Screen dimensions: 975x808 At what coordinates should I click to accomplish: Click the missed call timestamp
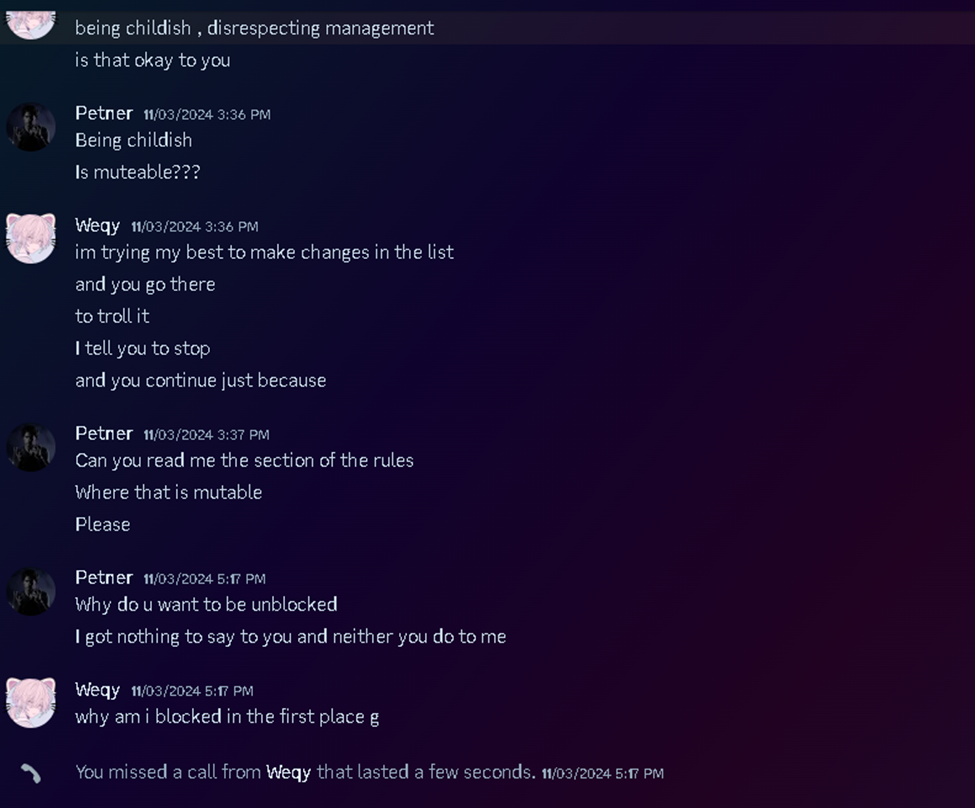pyautogui.click(x=602, y=774)
